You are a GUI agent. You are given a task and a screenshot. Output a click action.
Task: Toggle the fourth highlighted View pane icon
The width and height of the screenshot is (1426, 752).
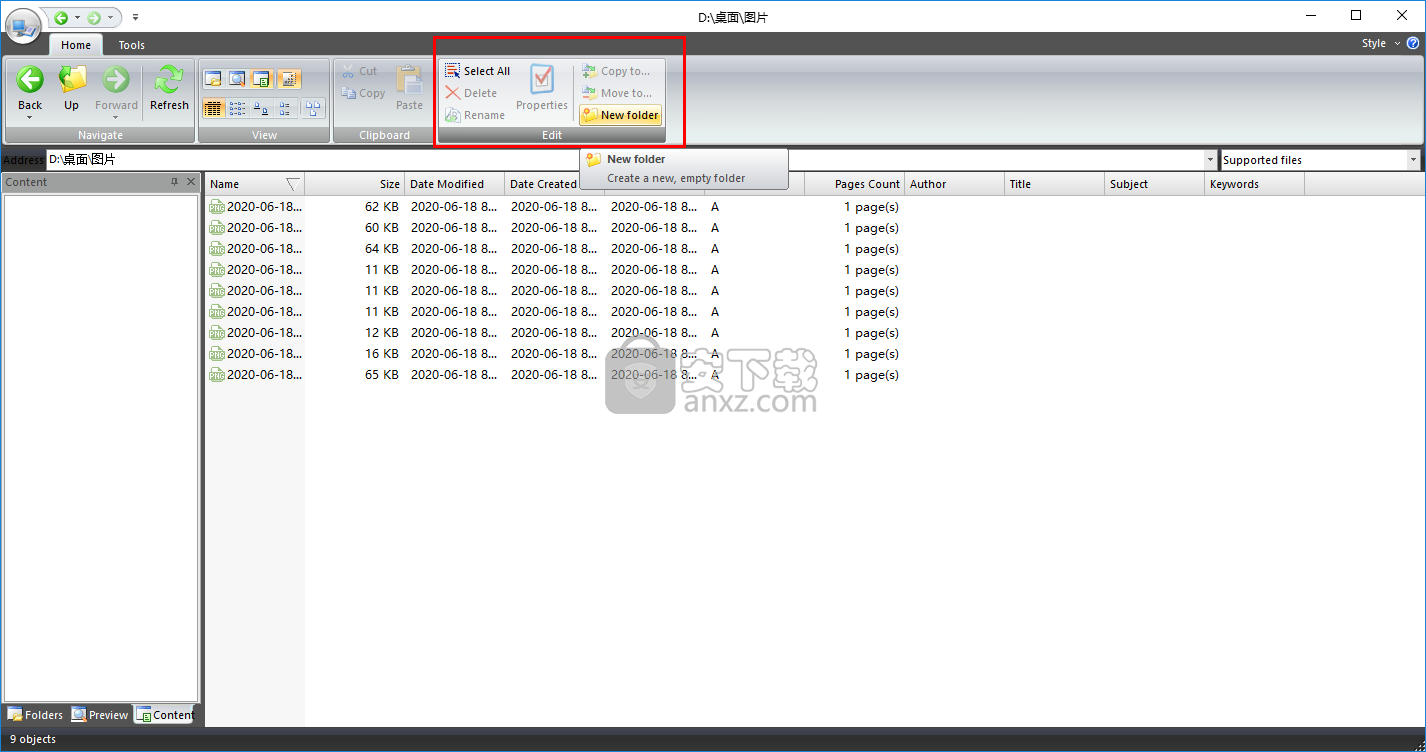coord(288,79)
